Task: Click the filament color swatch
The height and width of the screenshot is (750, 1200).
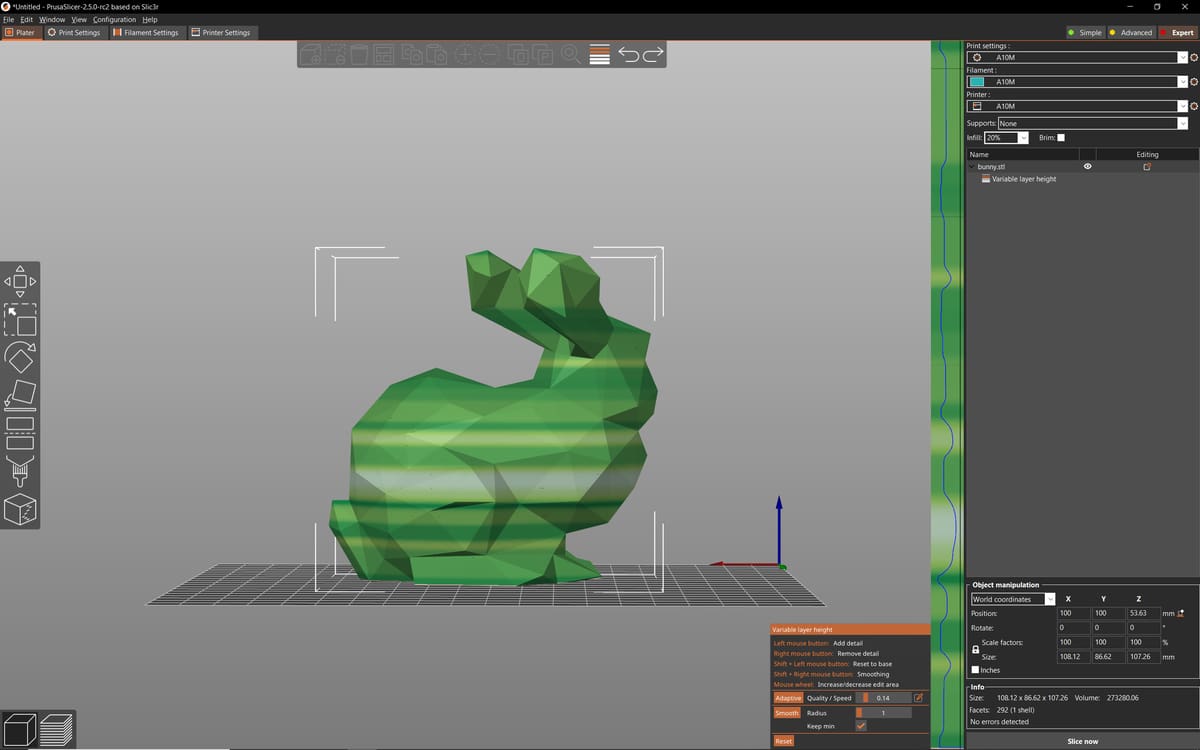Action: click(977, 82)
